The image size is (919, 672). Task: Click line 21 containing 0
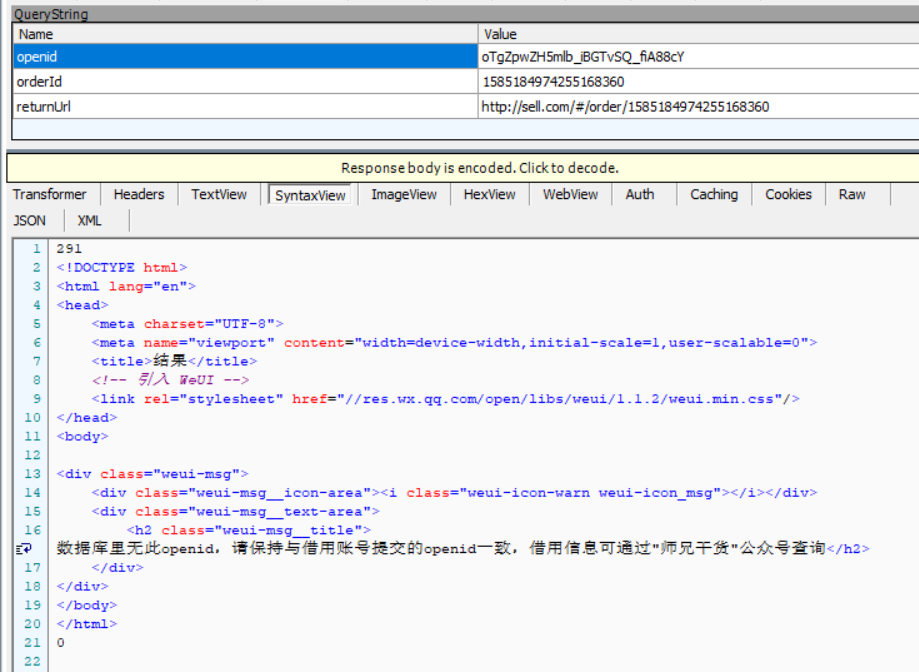coord(60,643)
